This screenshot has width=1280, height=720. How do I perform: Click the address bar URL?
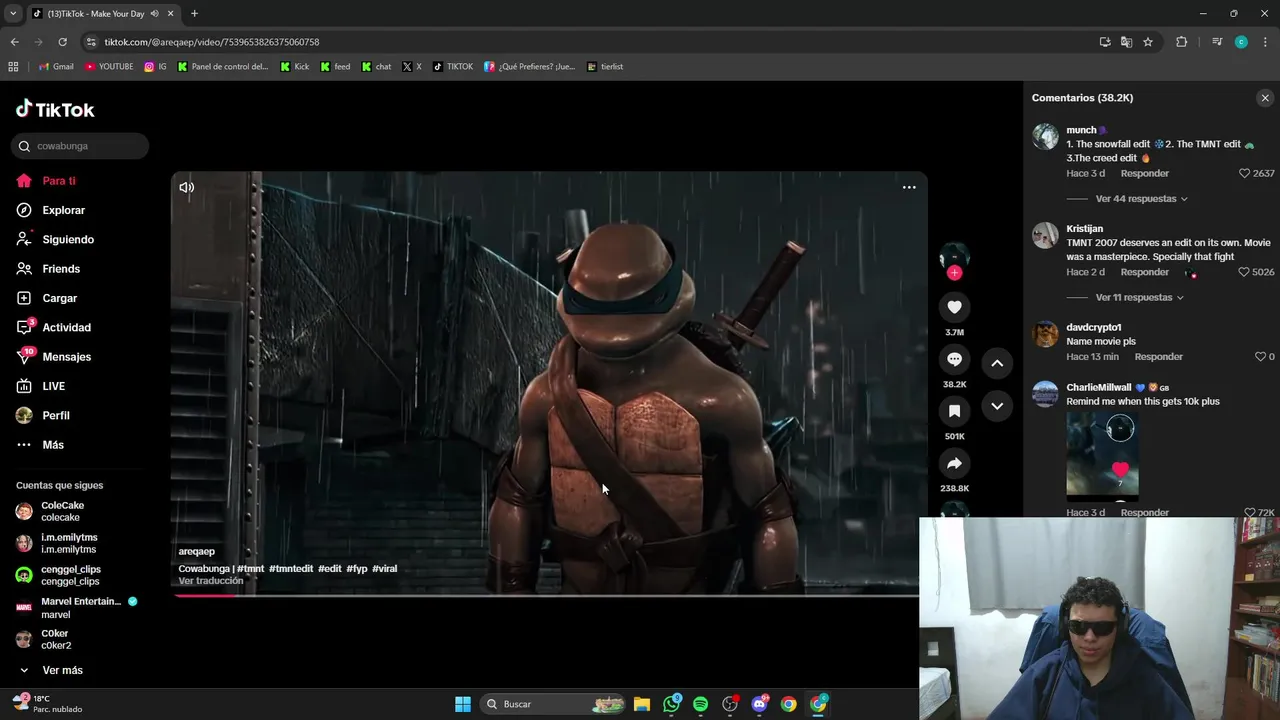coord(212,42)
